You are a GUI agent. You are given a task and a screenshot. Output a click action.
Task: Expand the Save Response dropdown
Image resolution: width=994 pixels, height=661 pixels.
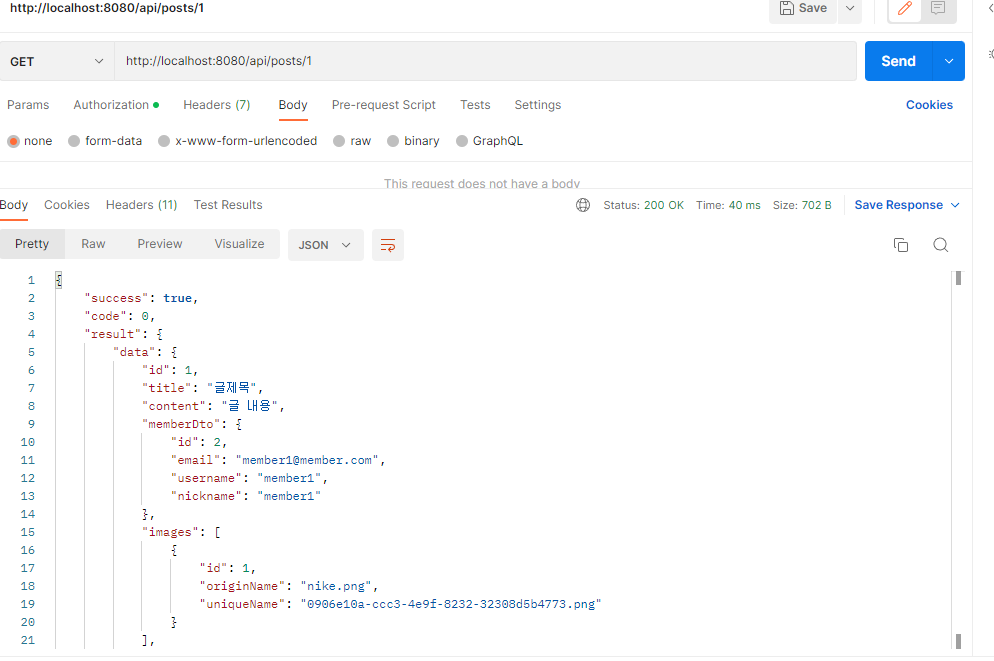pyautogui.click(x=955, y=205)
